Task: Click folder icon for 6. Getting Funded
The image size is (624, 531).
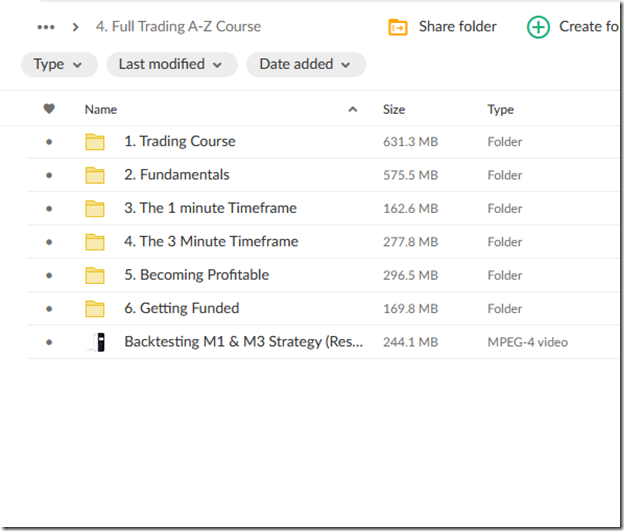Action: (95, 308)
